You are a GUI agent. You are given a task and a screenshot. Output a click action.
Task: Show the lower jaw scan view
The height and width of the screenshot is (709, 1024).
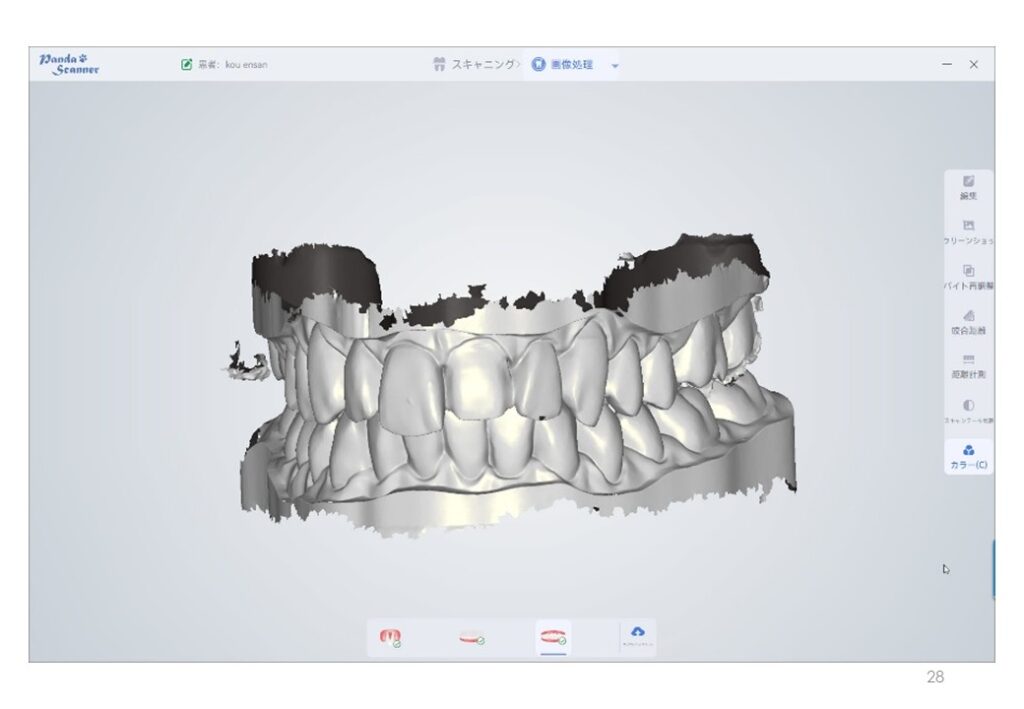[x=472, y=637]
